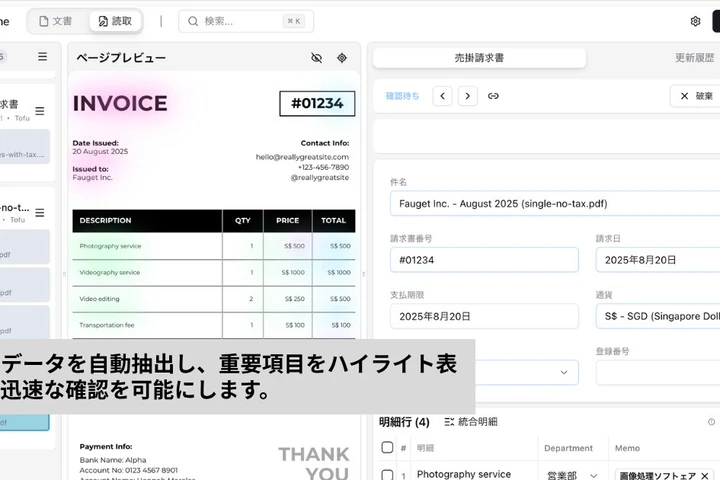Image resolution: width=720 pixels, height=480 pixels.
Task: Check the Photography service row checkbox
Action: pyautogui.click(x=387, y=474)
